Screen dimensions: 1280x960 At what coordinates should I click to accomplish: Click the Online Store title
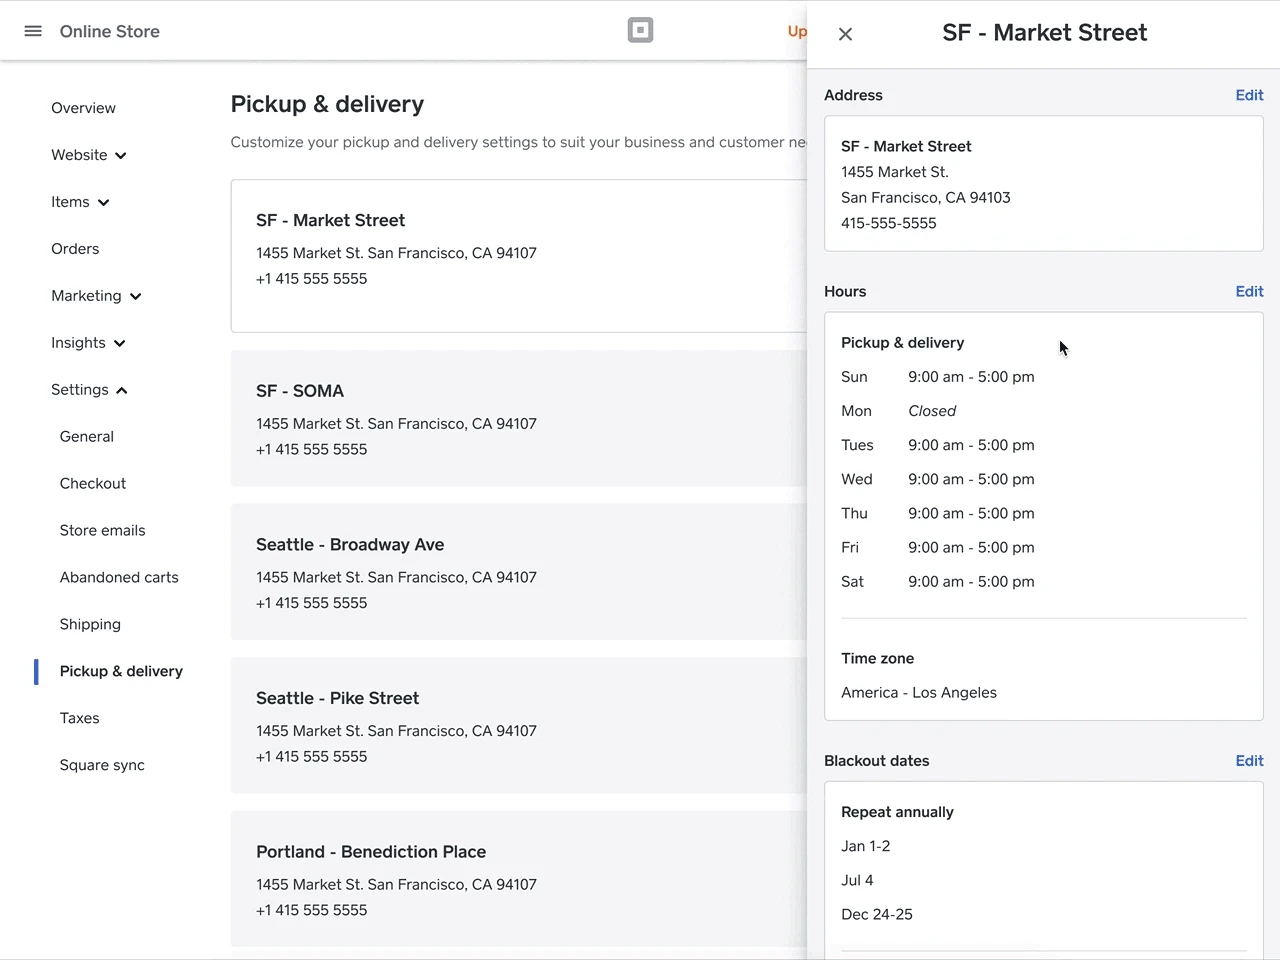110,31
